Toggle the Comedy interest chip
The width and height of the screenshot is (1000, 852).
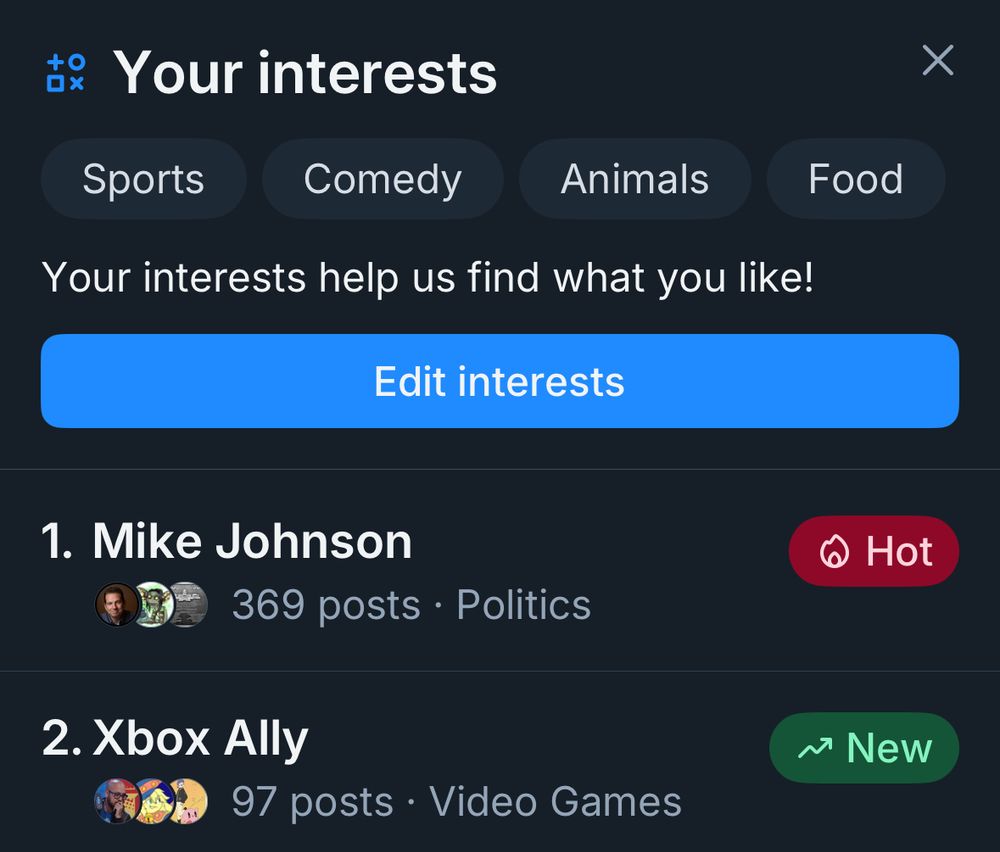382,179
